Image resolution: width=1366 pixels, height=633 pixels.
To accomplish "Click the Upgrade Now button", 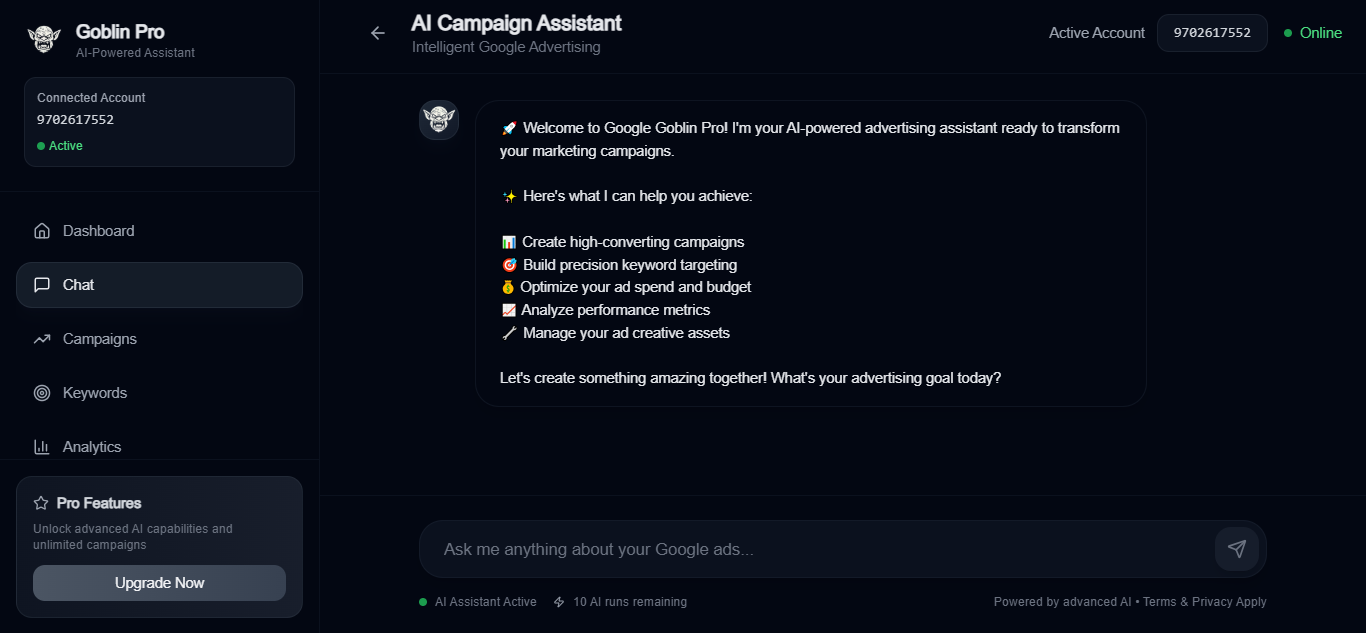I will [x=159, y=583].
